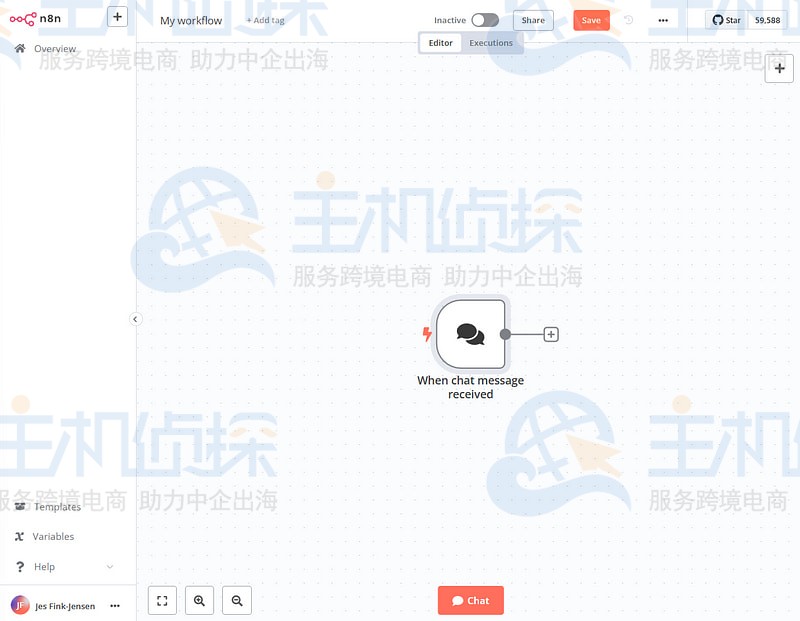Screen dimensions: 800x621
Task: Zoom in on the workflow canvas
Action: point(199,600)
